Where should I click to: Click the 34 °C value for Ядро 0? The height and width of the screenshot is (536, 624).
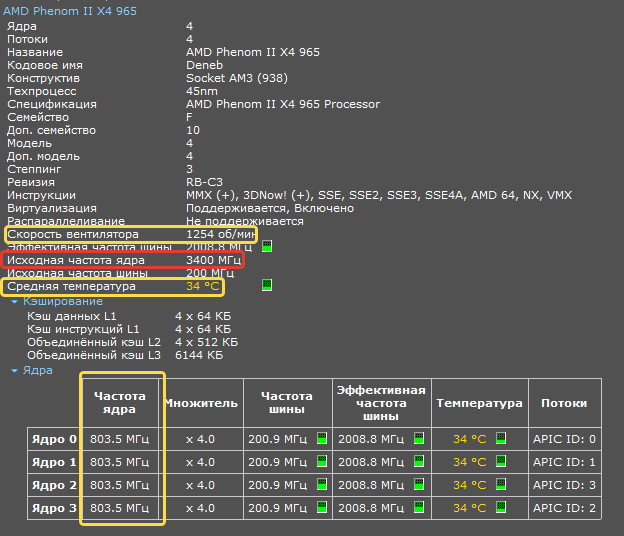[470, 439]
